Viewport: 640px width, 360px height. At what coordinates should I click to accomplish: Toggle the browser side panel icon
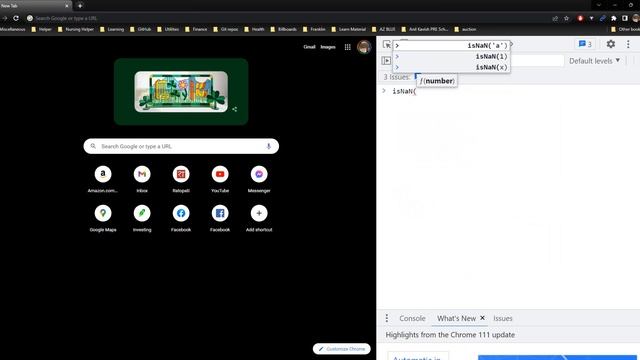tap(624, 18)
